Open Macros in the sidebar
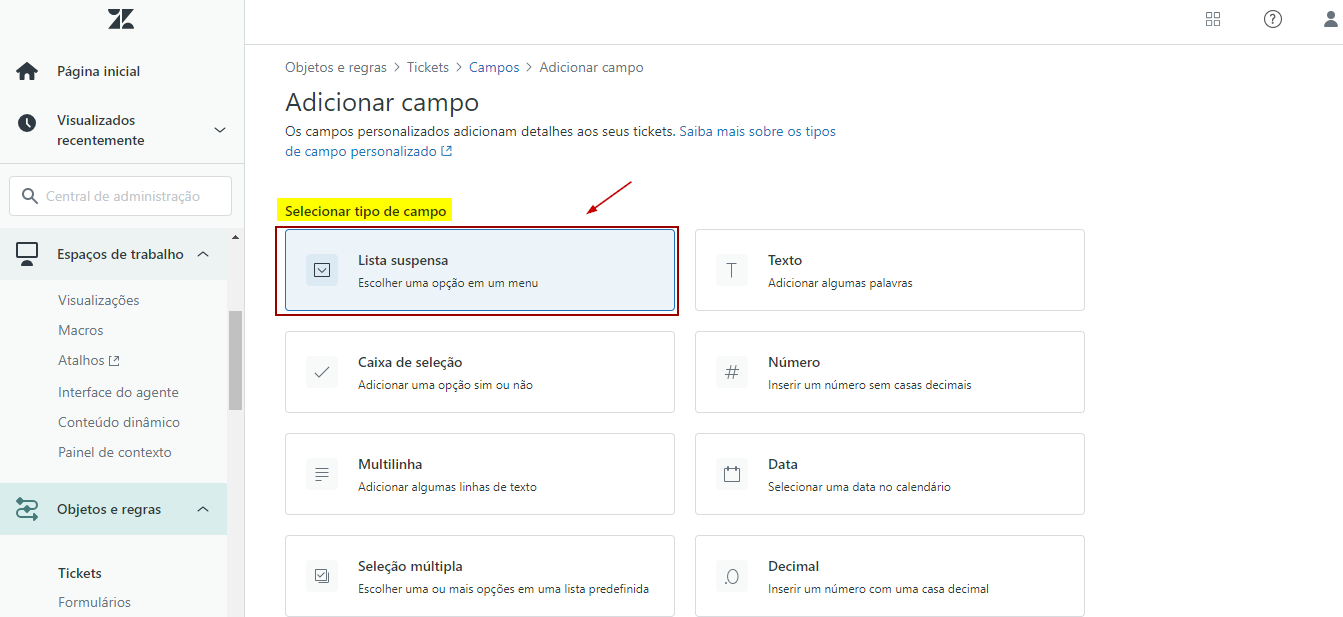Screen dimensions: 1343x617 tap(81, 330)
